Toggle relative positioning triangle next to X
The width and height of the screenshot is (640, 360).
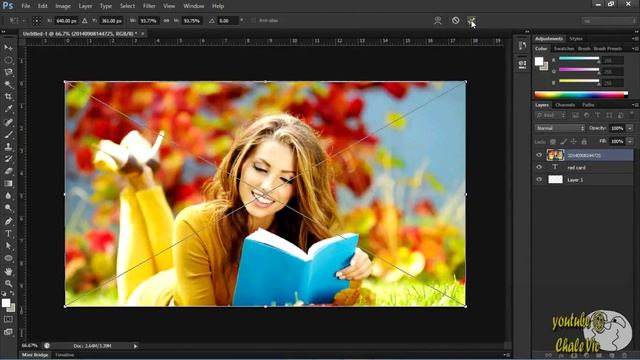click(x=84, y=20)
